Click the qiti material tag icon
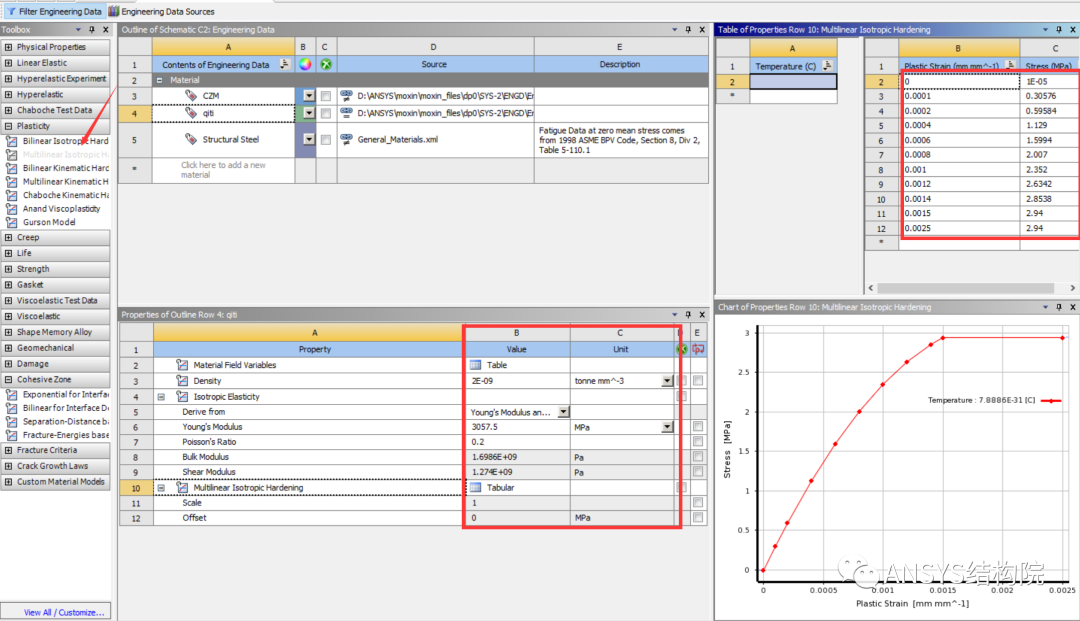Screen dimensions: 1080x621 (x=191, y=113)
